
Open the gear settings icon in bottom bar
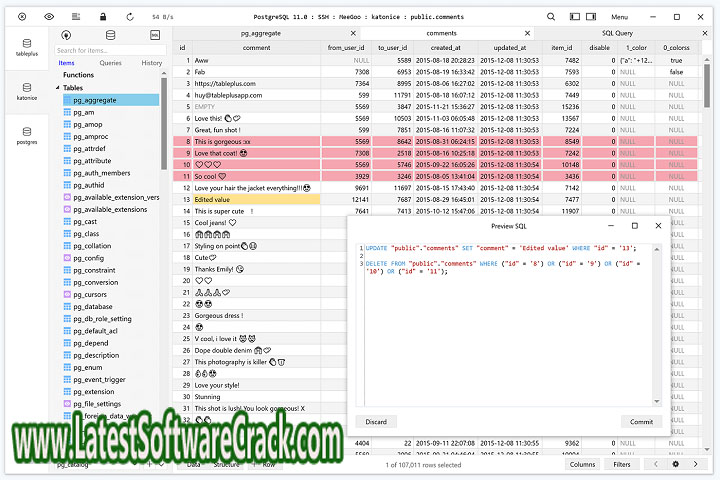coord(675,464)
